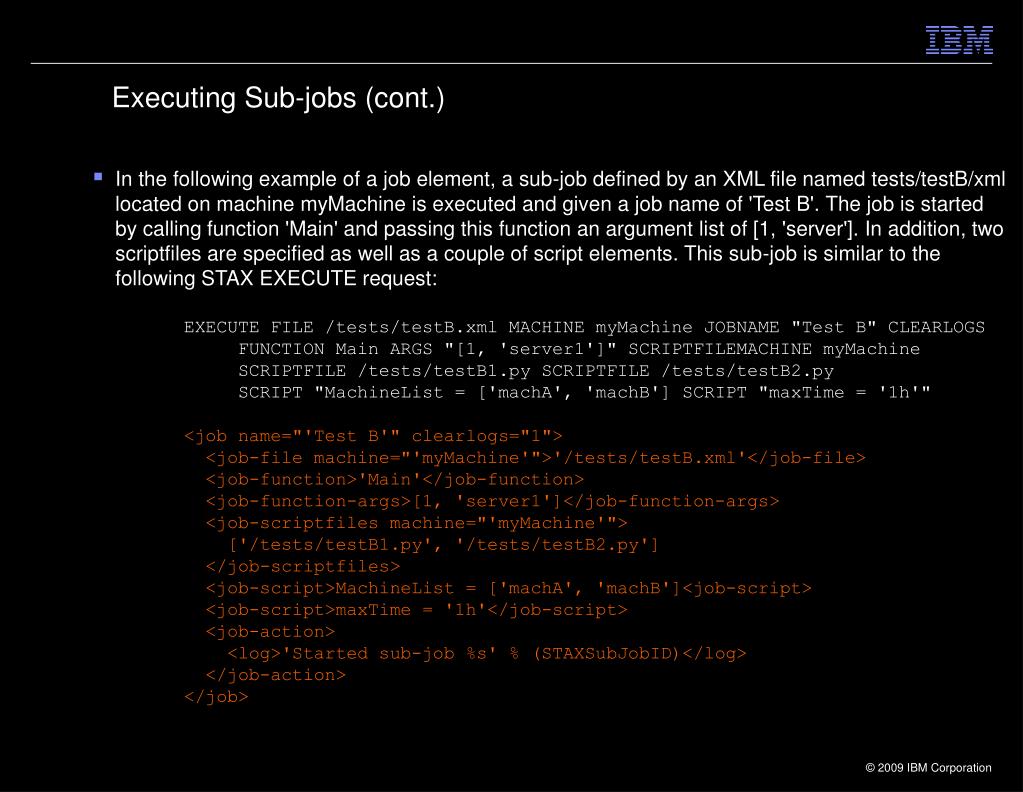Select the Executing Sub-jobs (cont.) title
The width and height of the screenshot is (1023, 792).
click(x=278, y=99)
